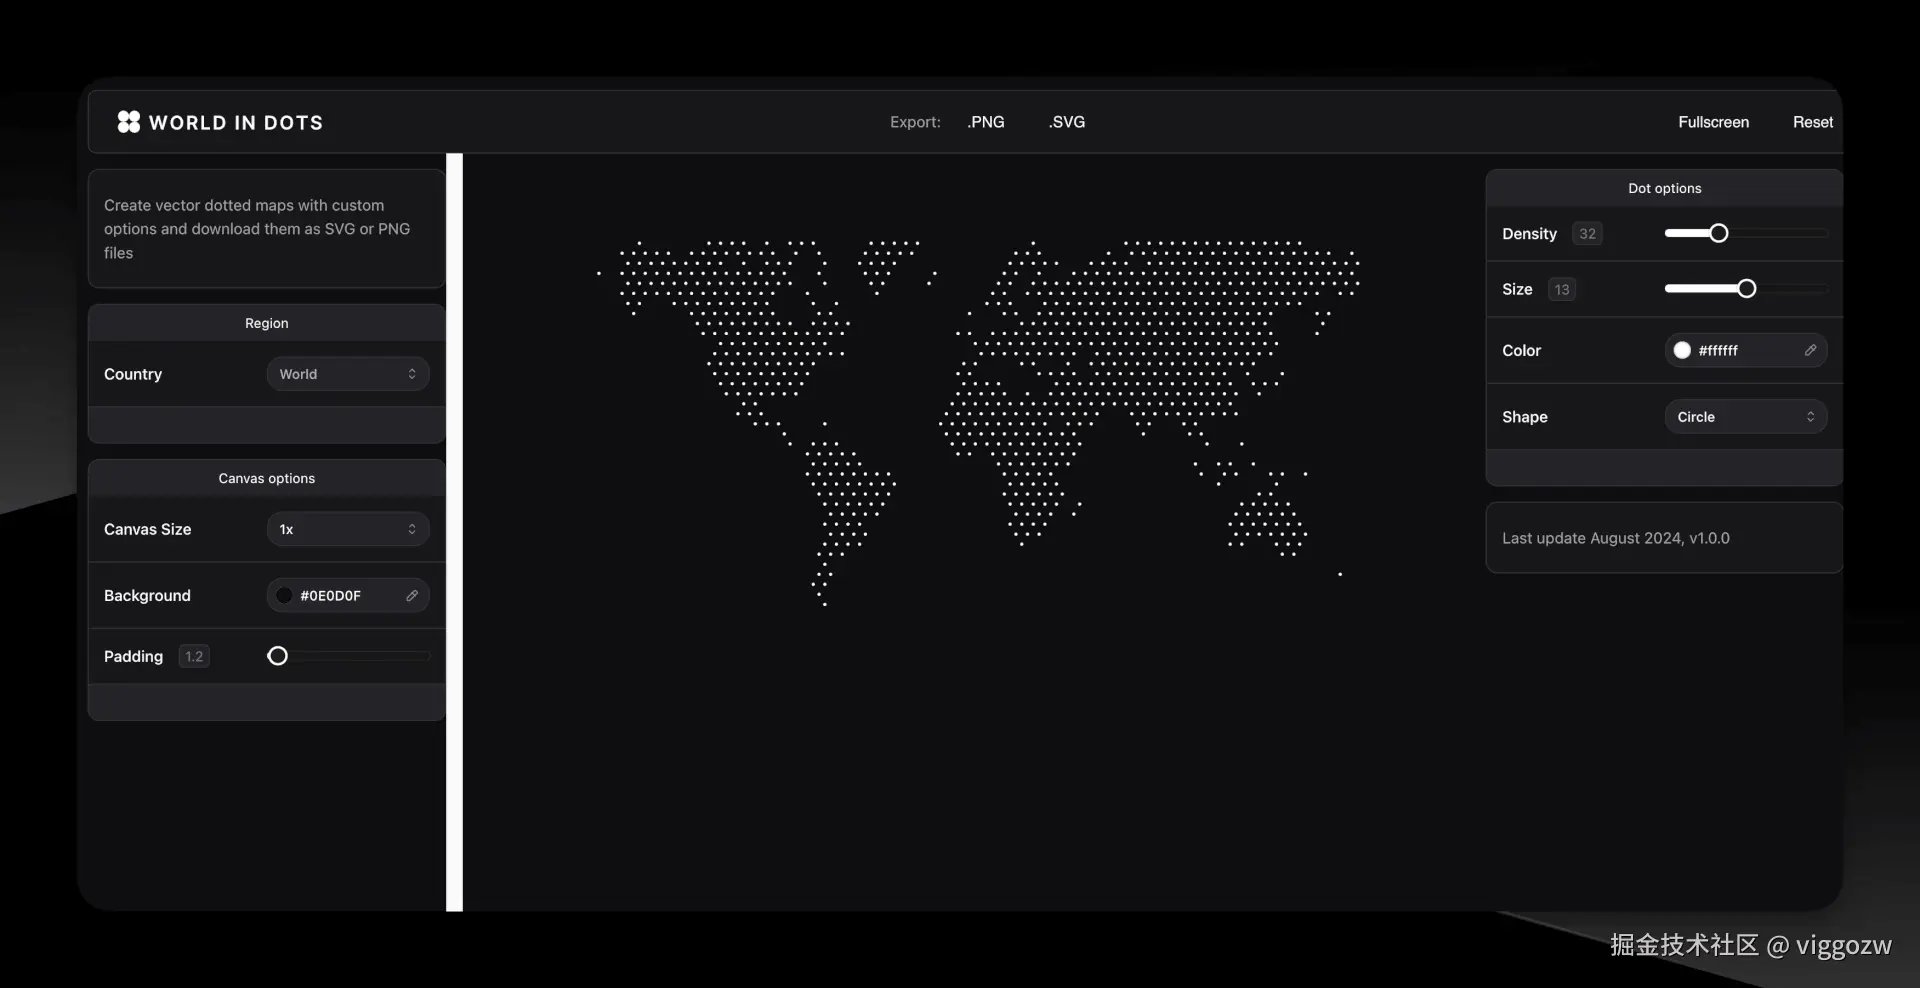Click the eyedropper icon beside the Background color

(x=412, y=595)
